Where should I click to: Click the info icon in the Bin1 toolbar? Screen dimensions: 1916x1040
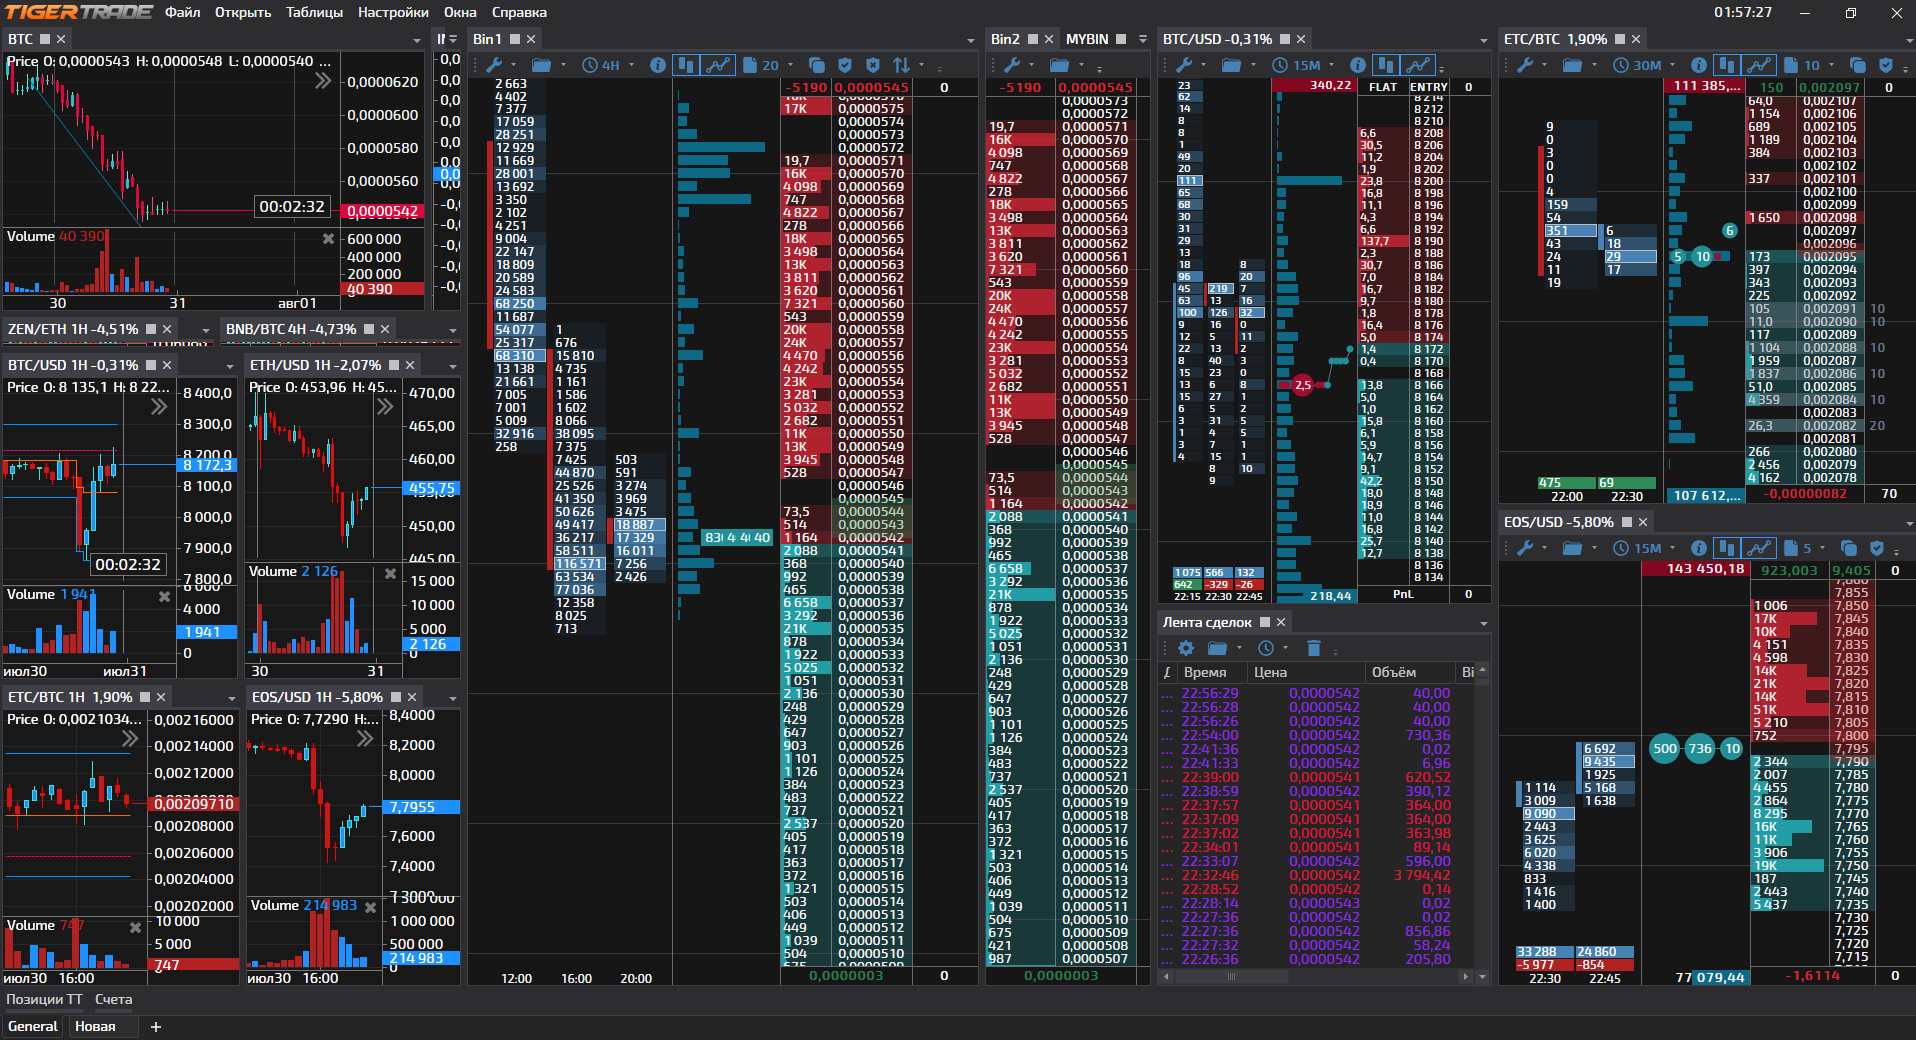[x=657, y=65]
